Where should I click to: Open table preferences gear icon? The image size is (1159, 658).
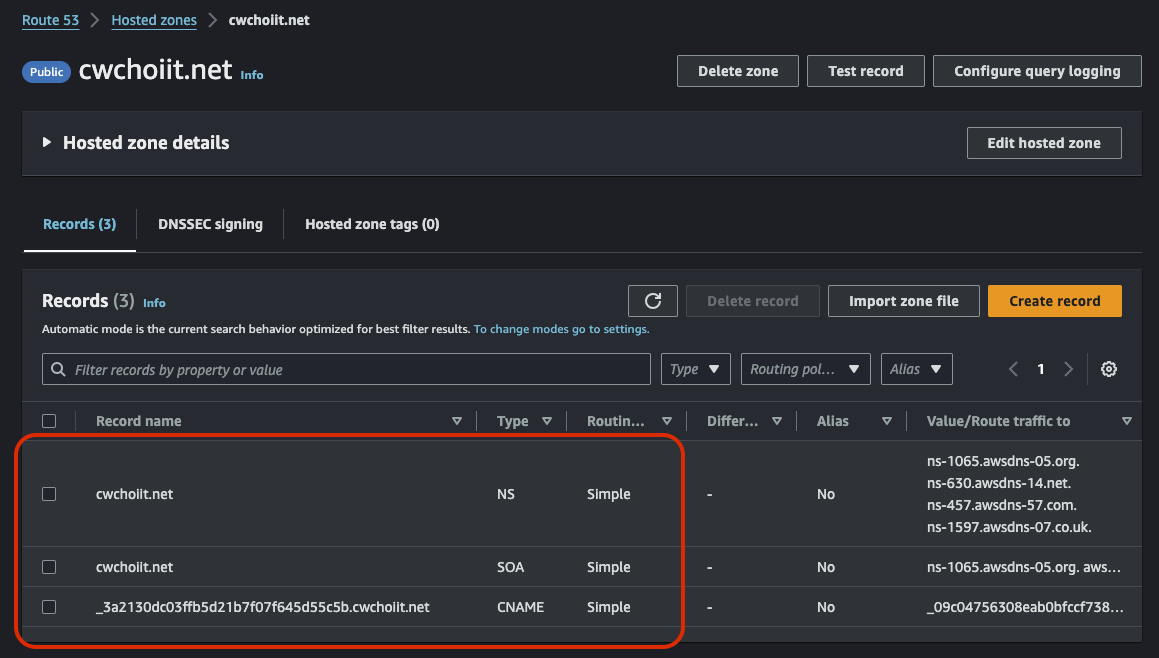point(1109,369)
